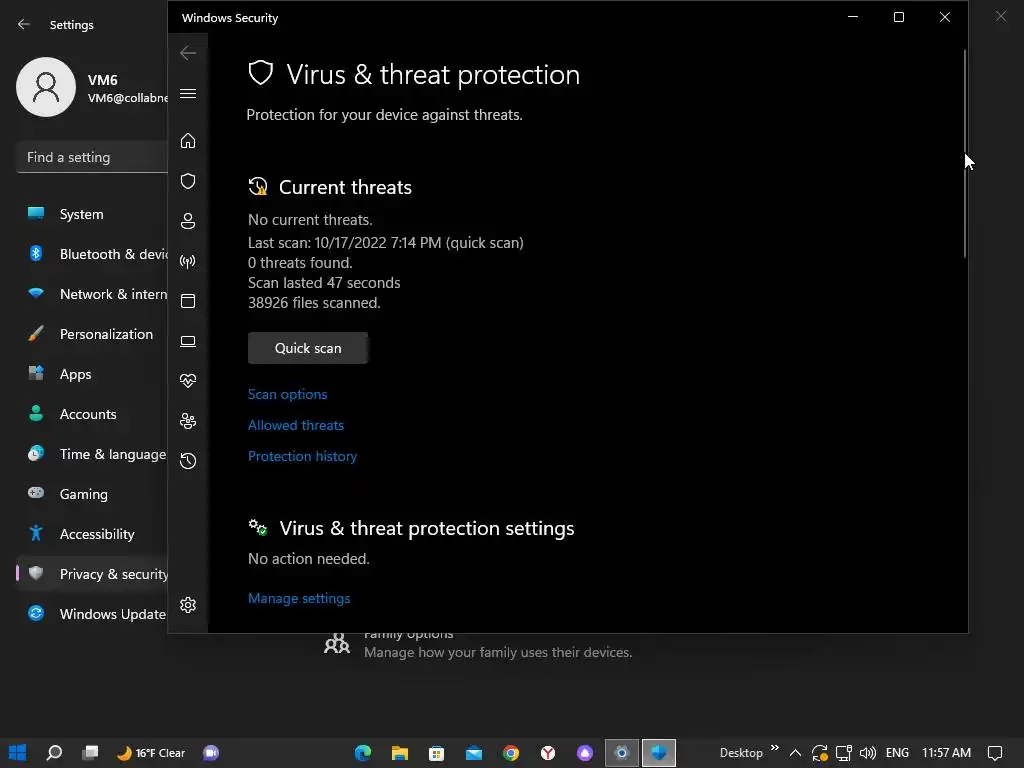Open Account protection sidebar icon

(187, 221)
